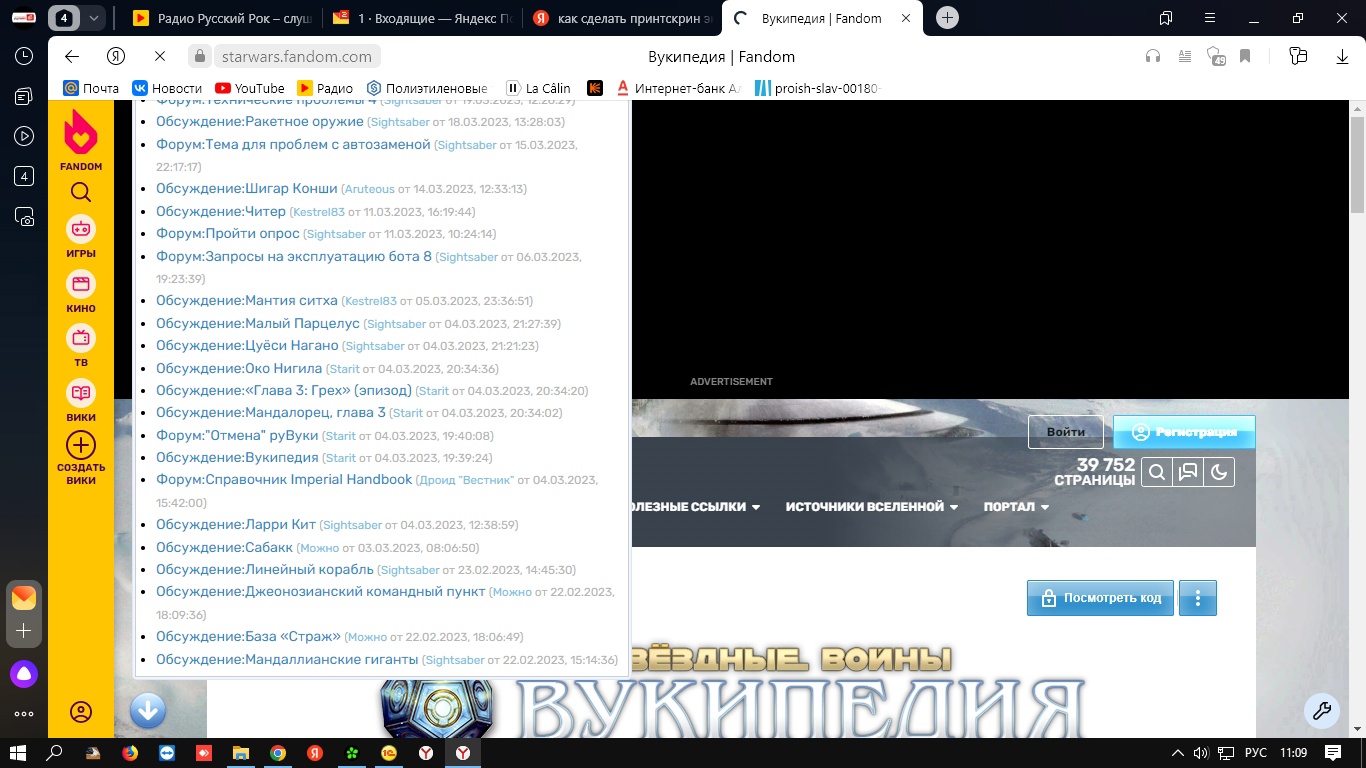The width and height of the screenshot is (1366, 768).
Task: Bookmark this page with the bookmark icon
Action: (x=1245, y=57)
